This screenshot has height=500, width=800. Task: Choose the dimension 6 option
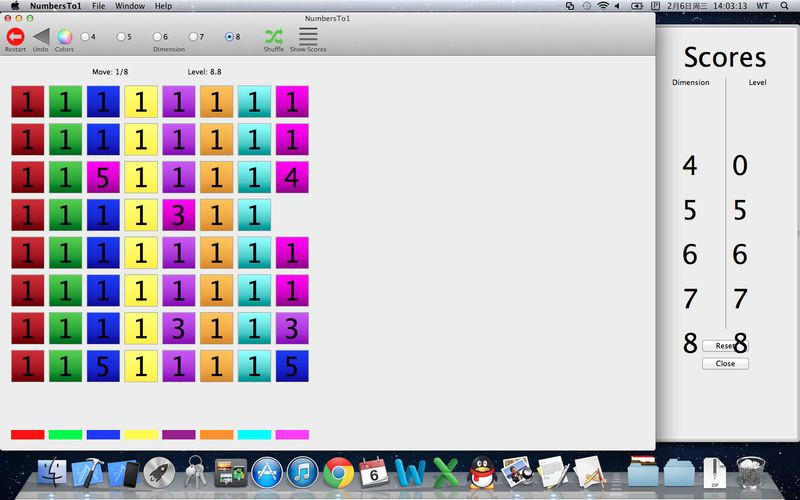(157, 37)
